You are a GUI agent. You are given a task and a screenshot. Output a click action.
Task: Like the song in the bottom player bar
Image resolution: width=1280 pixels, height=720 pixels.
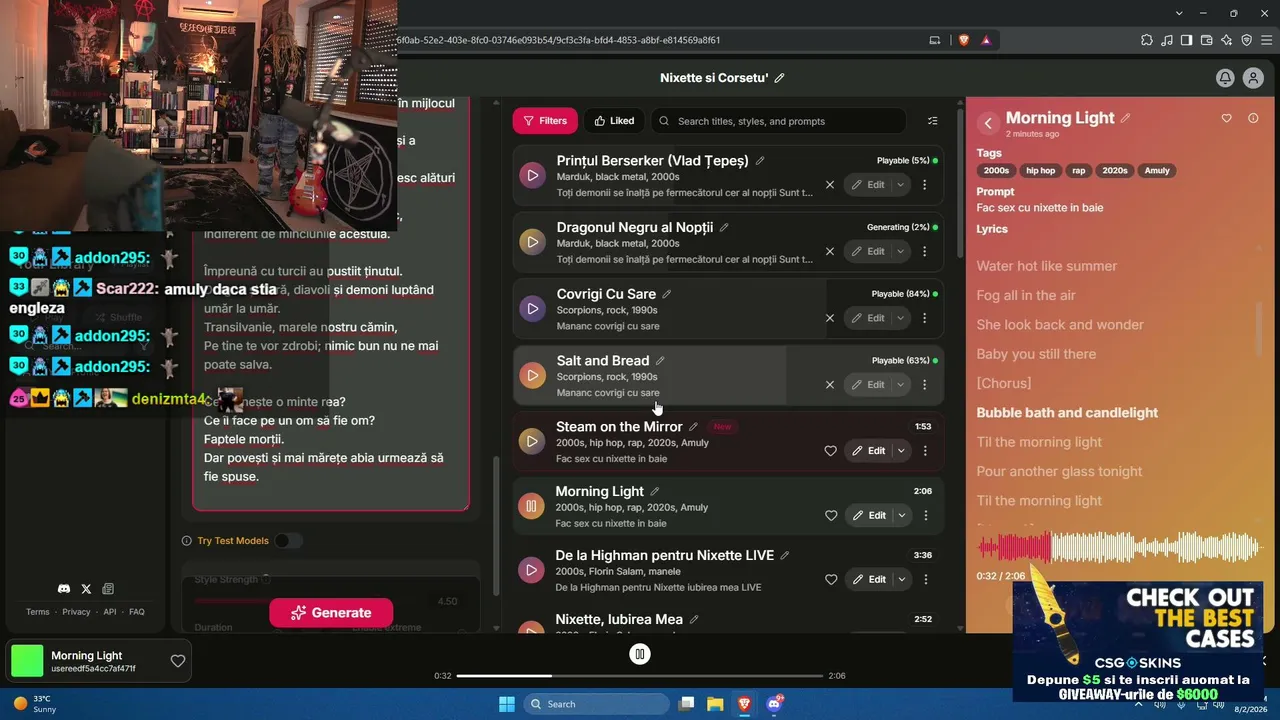coord(178,661)
